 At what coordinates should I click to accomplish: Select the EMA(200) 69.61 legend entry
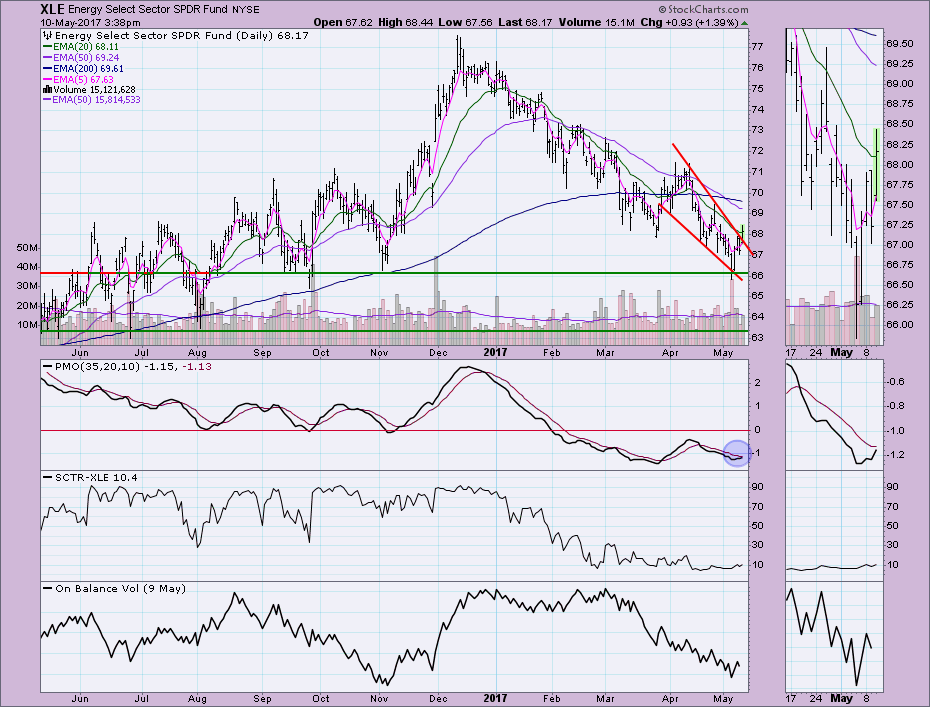(x=92, y=69)
